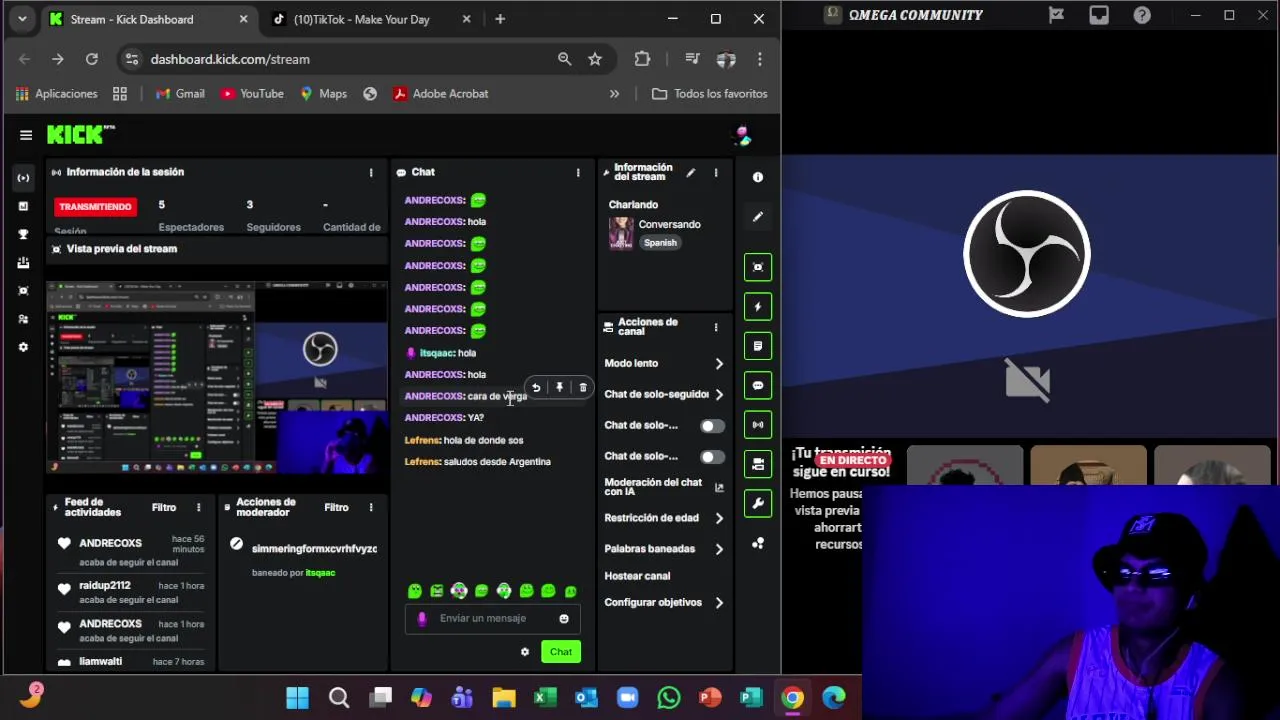
Task: Pick the first green emote in emote row
Action: [x=415, y=591]
